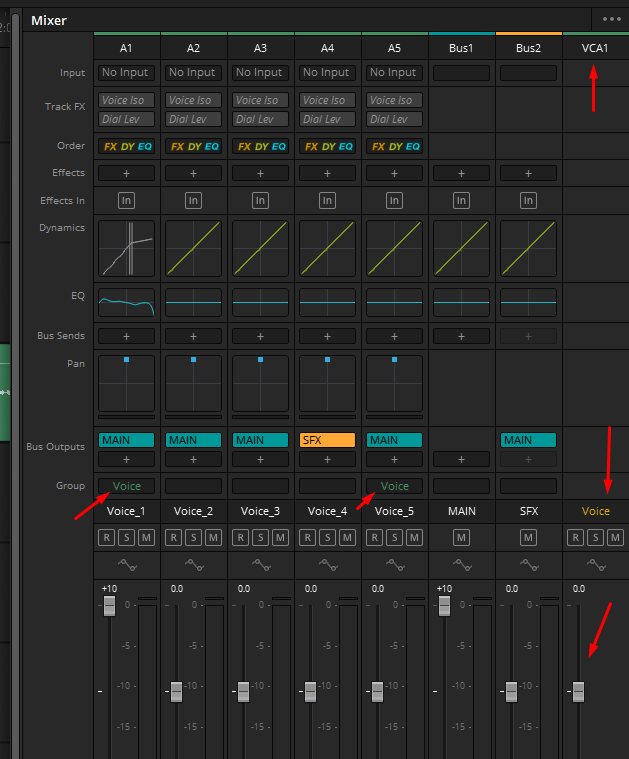
Task: Solo the Voice_2 track
Action: point(193,538)
